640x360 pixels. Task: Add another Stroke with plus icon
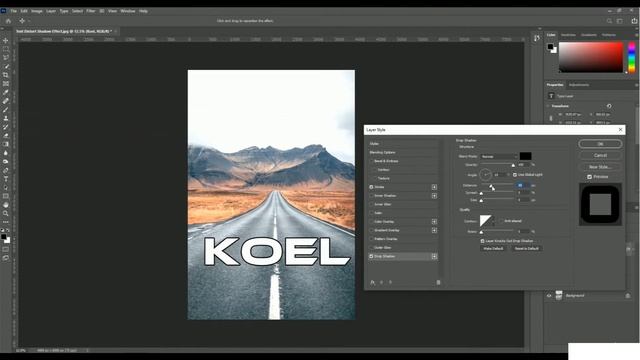pyautogui.click(x=434, y=187)
